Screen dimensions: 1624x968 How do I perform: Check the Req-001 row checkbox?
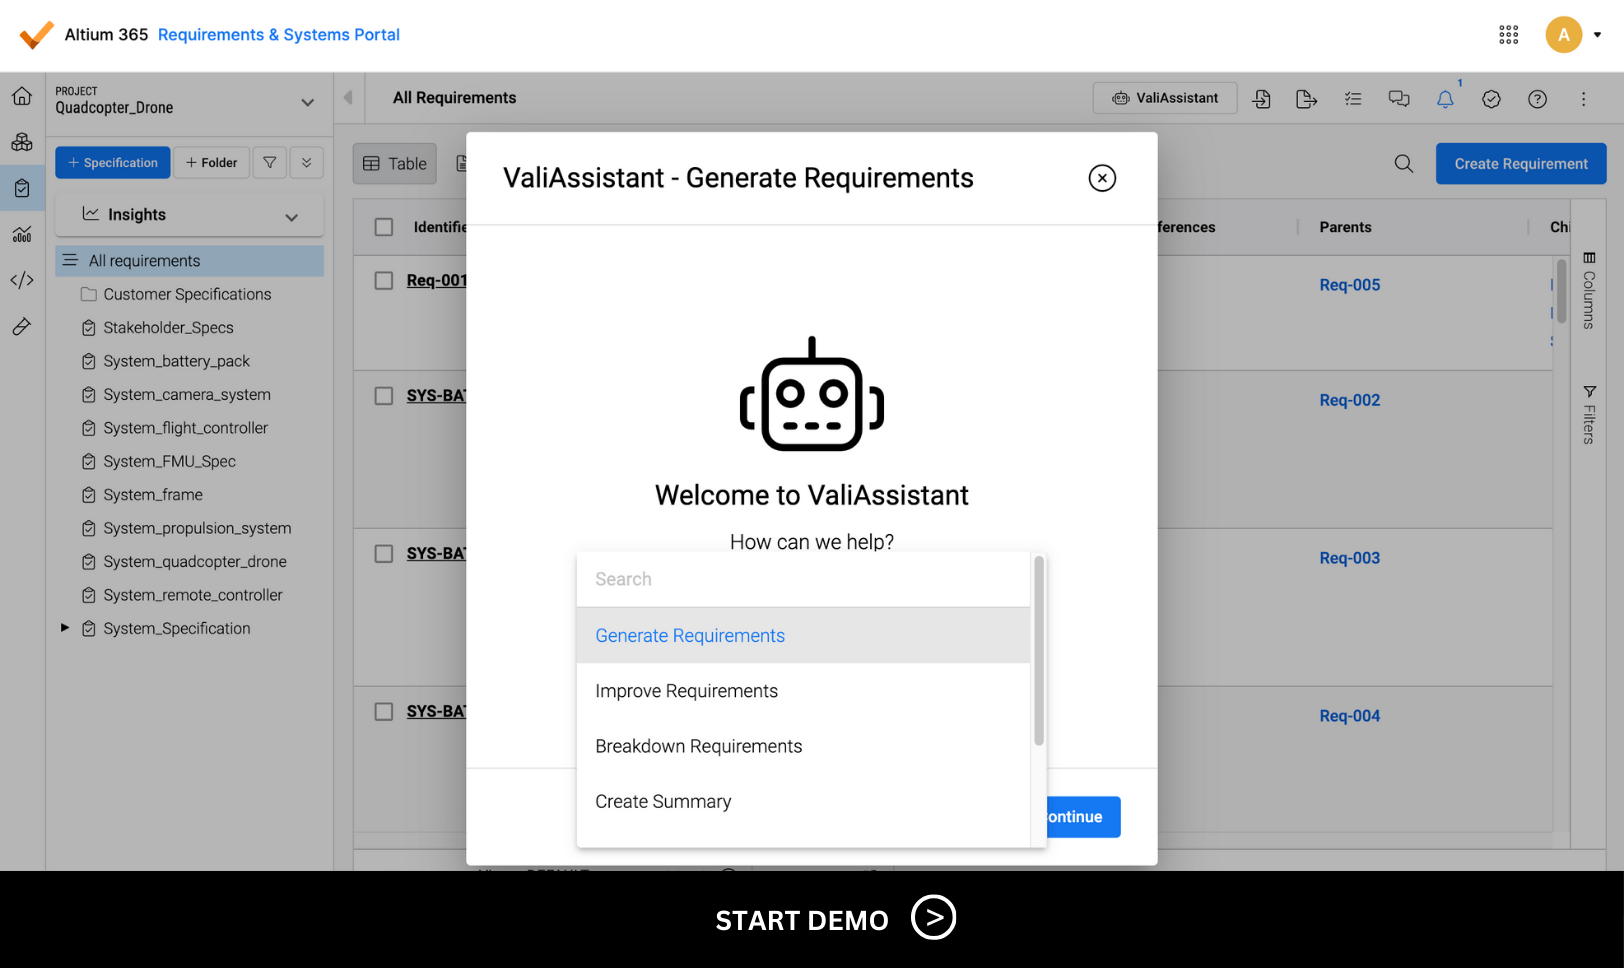(x=384, y=281)
